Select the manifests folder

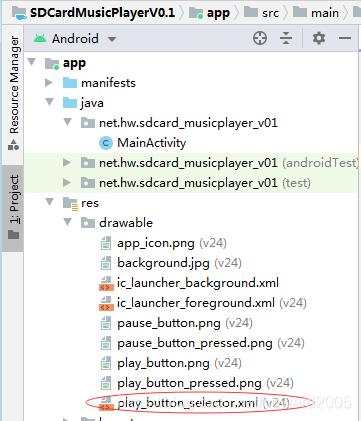click(108, 83)
